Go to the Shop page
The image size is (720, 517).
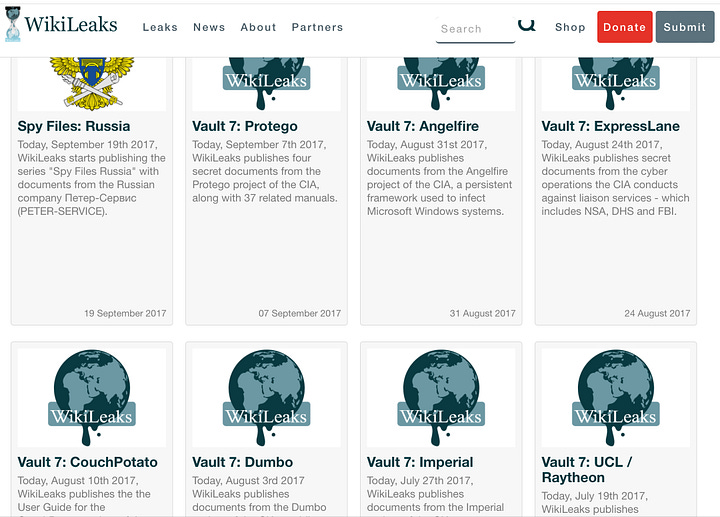(570, 27)
